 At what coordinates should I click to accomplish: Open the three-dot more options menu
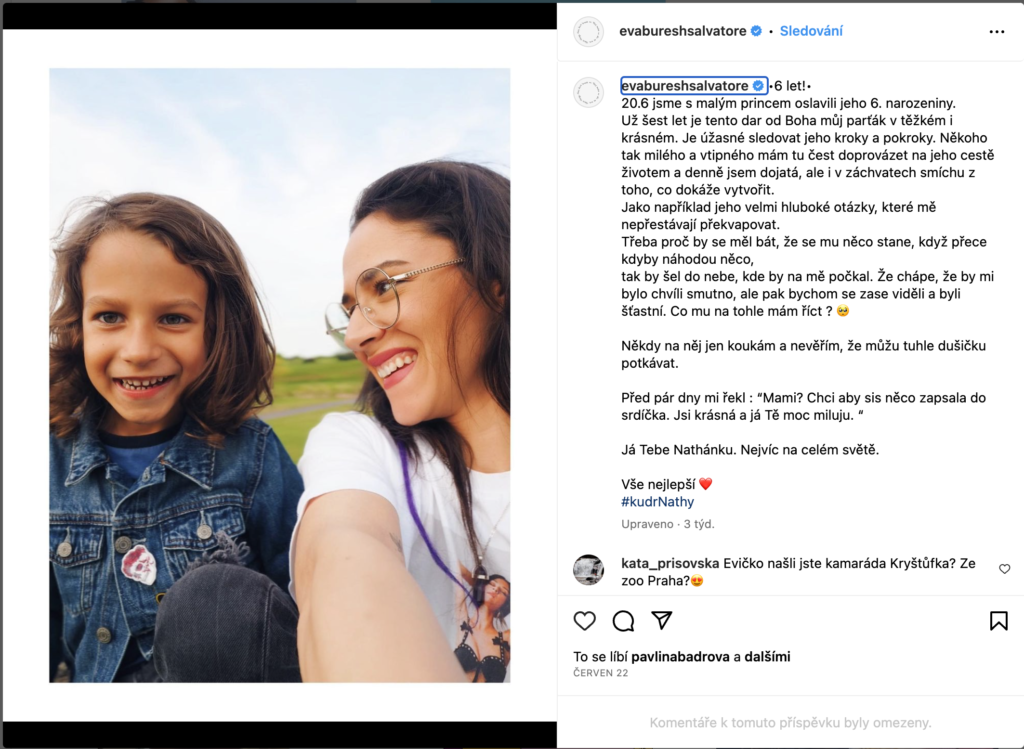[997, 31]
